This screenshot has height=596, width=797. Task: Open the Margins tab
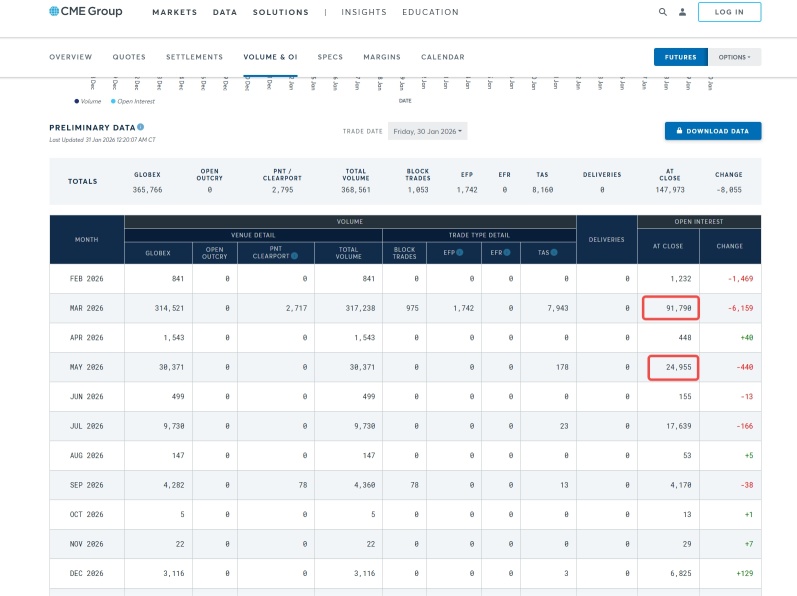[382, 57]
